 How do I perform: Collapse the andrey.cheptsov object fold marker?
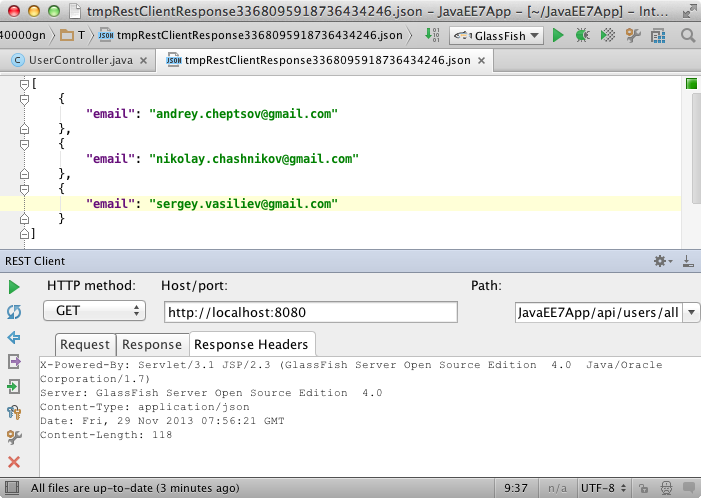[x=25, y=99]
